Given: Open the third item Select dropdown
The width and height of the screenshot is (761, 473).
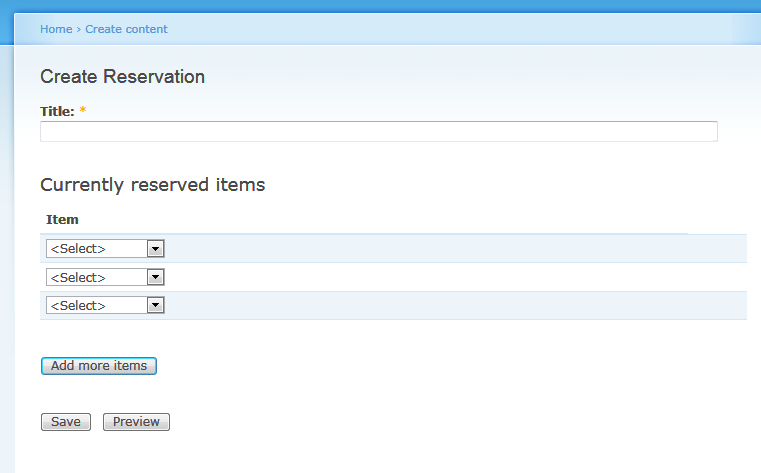Looking at the screenshot, I should tap(97, 305).
